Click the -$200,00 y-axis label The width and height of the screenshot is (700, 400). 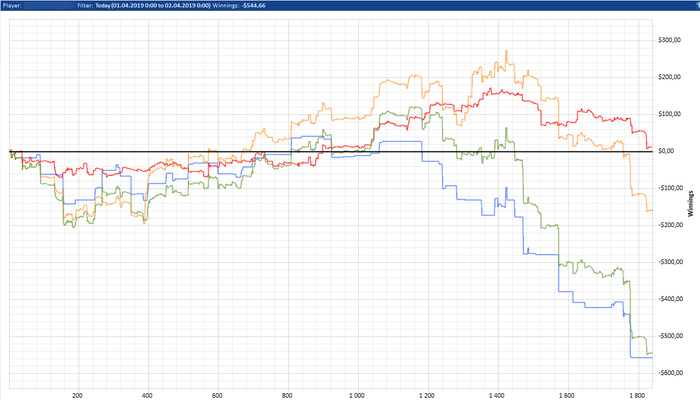point(670,225)
